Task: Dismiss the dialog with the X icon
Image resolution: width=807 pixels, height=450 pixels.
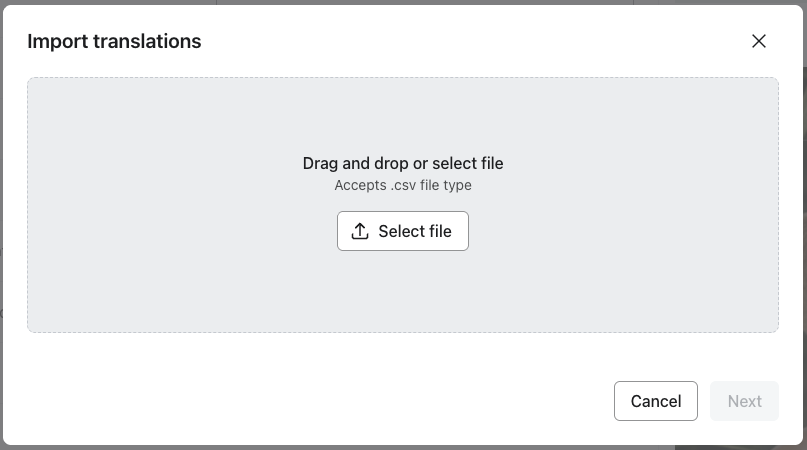Action: (759, 41)
